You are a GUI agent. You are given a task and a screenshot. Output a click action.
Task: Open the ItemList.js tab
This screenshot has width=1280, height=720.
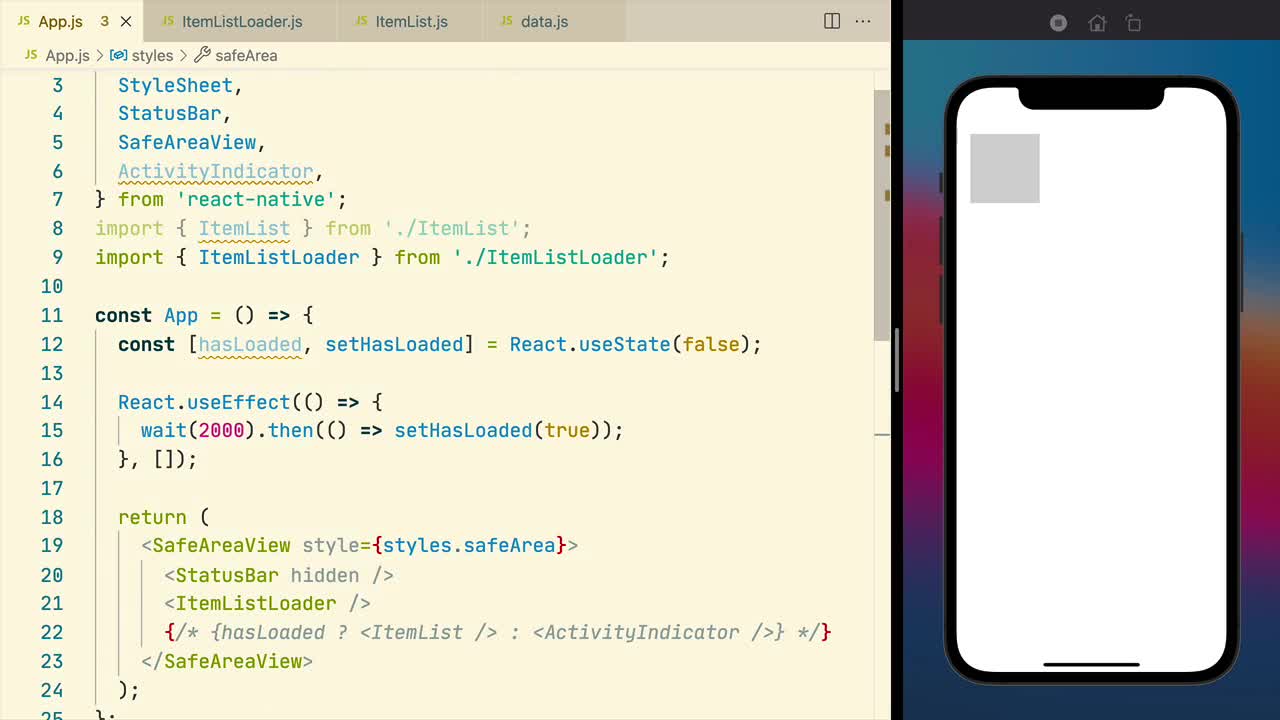click(411, 21)
